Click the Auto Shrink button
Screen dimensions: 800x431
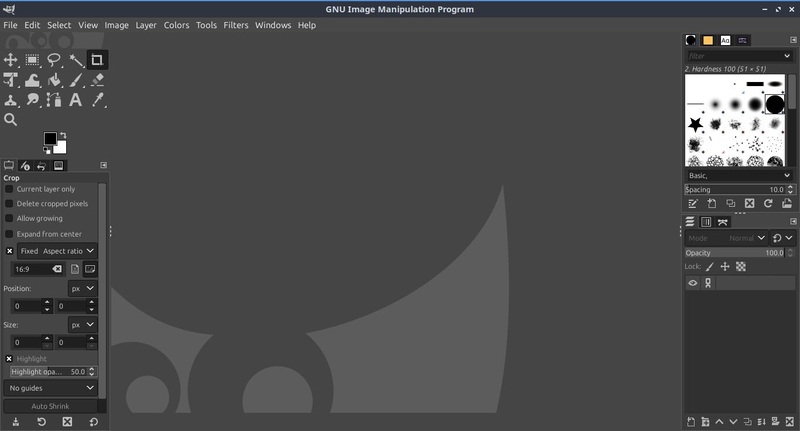pyautogui.click(x=51, y=407)
